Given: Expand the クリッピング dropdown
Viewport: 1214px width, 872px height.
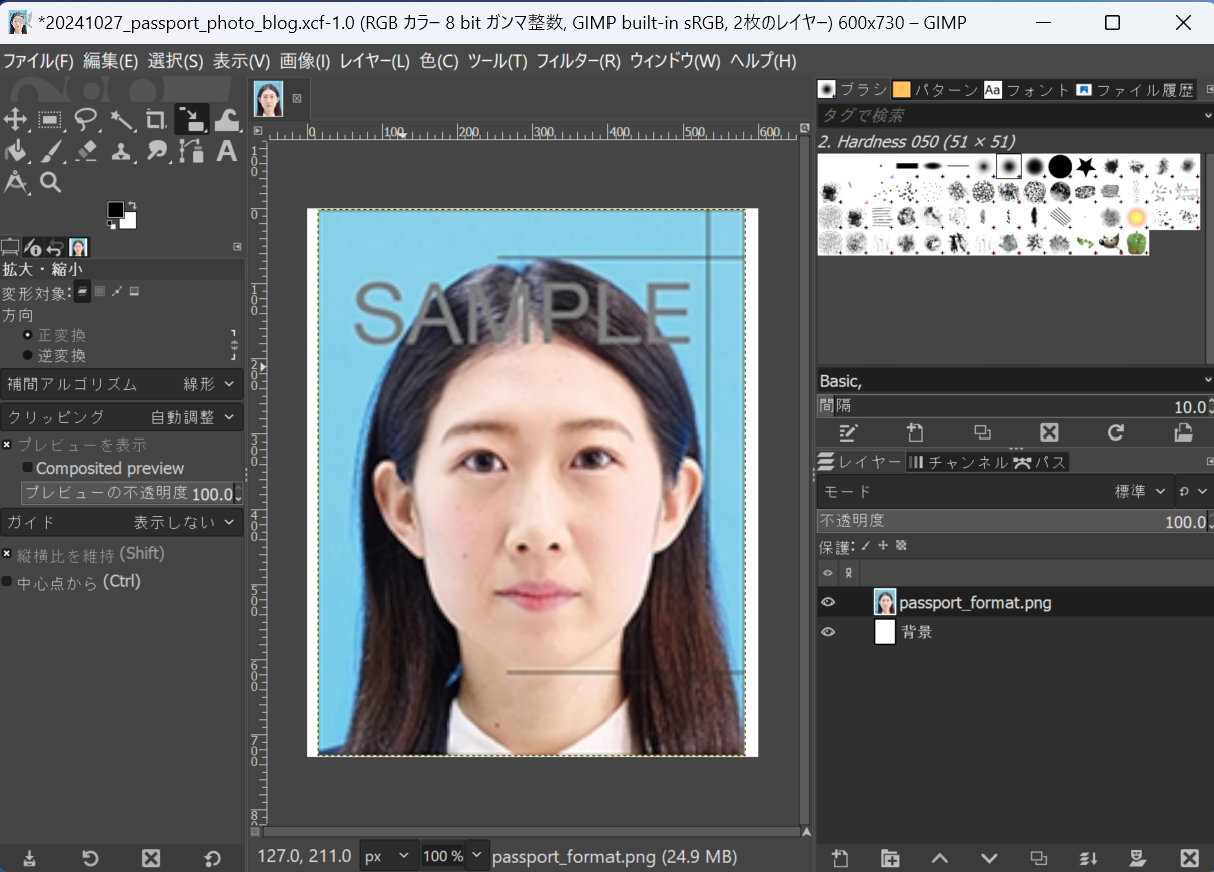Looking at the screenshot, I should (x=122, y=417).
